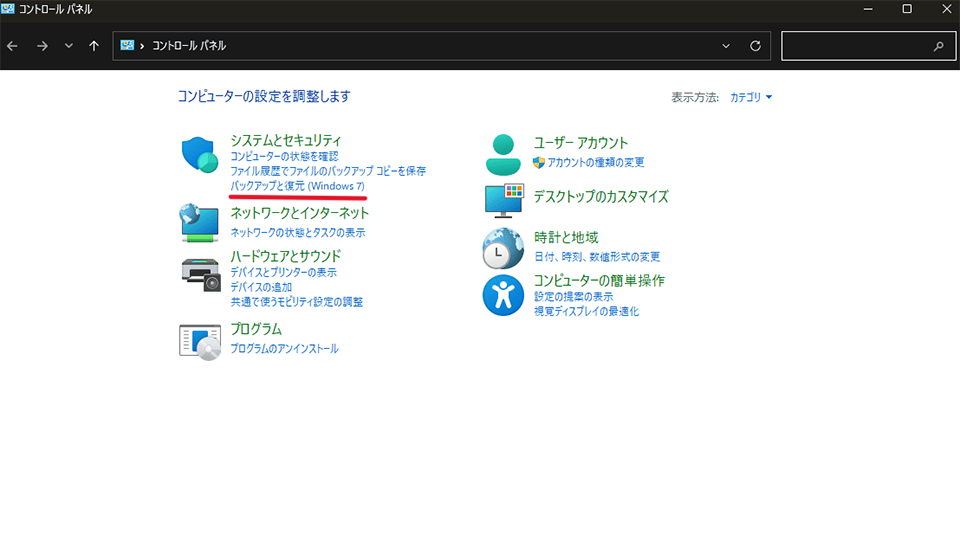Image resolution: width=960 pixels, height=535 pixels.
Task: Go back with the left arrow
Action: [x=12, y=46]
